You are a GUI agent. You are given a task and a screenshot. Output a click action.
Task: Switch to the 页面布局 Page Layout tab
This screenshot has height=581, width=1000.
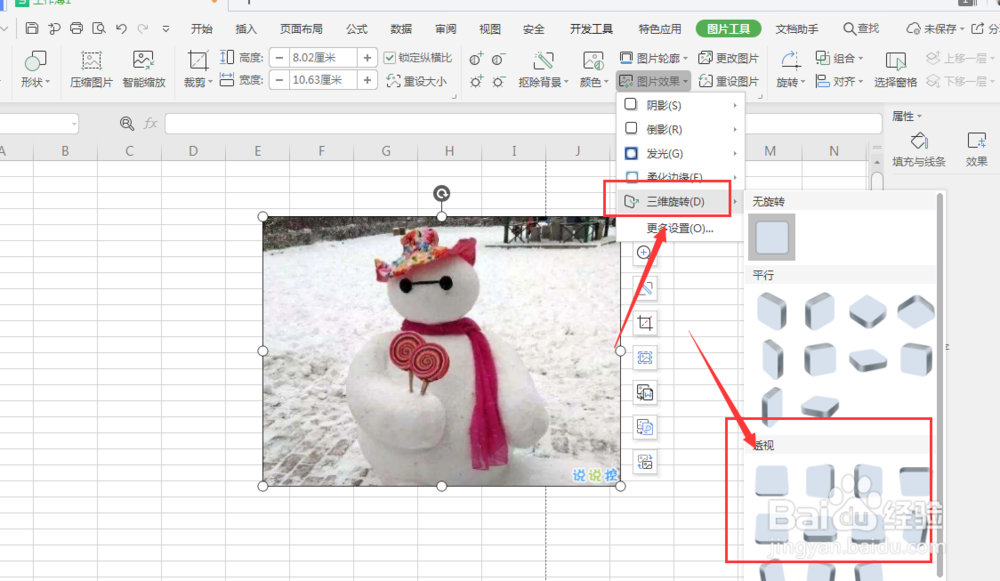tap(301, 29)
